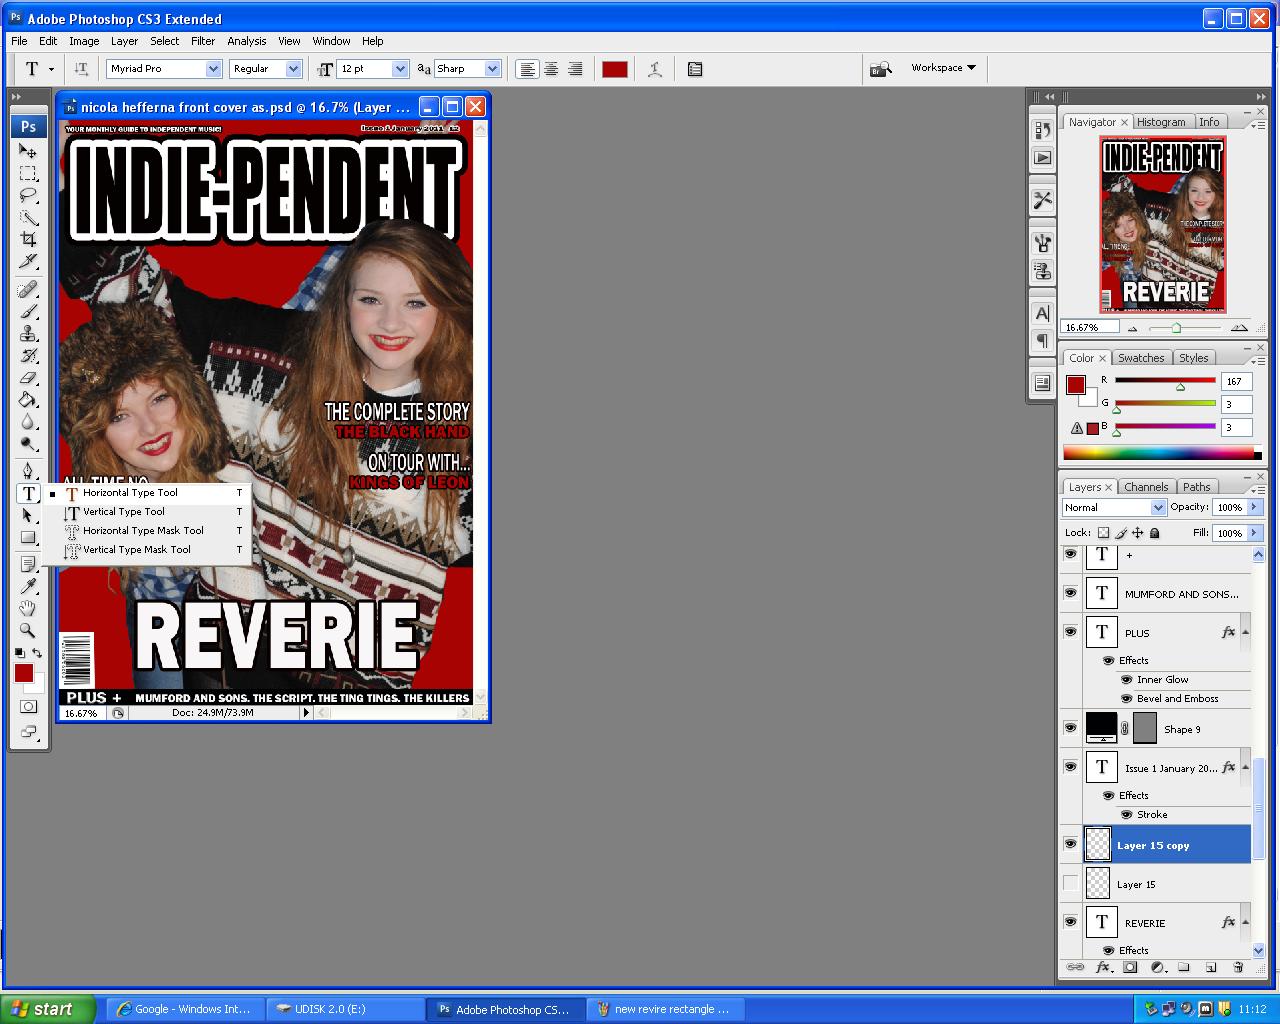1280x1024 pixels.
Task: Select the Hand tool
Action: tap(28, 608)
